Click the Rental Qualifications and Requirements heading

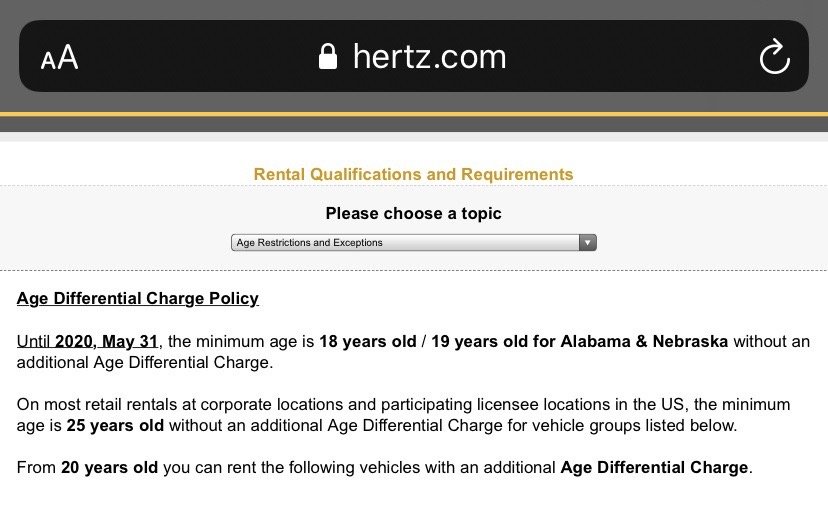coord(413,174)
